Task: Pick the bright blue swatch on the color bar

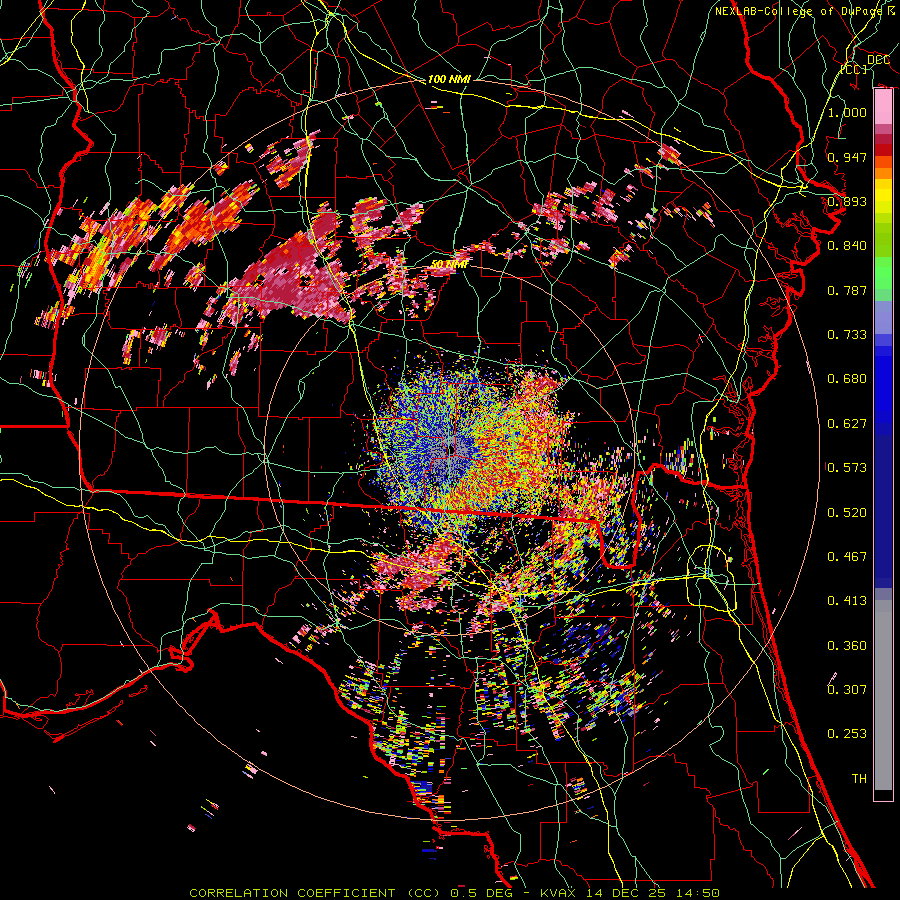Action: coord(883,390)
